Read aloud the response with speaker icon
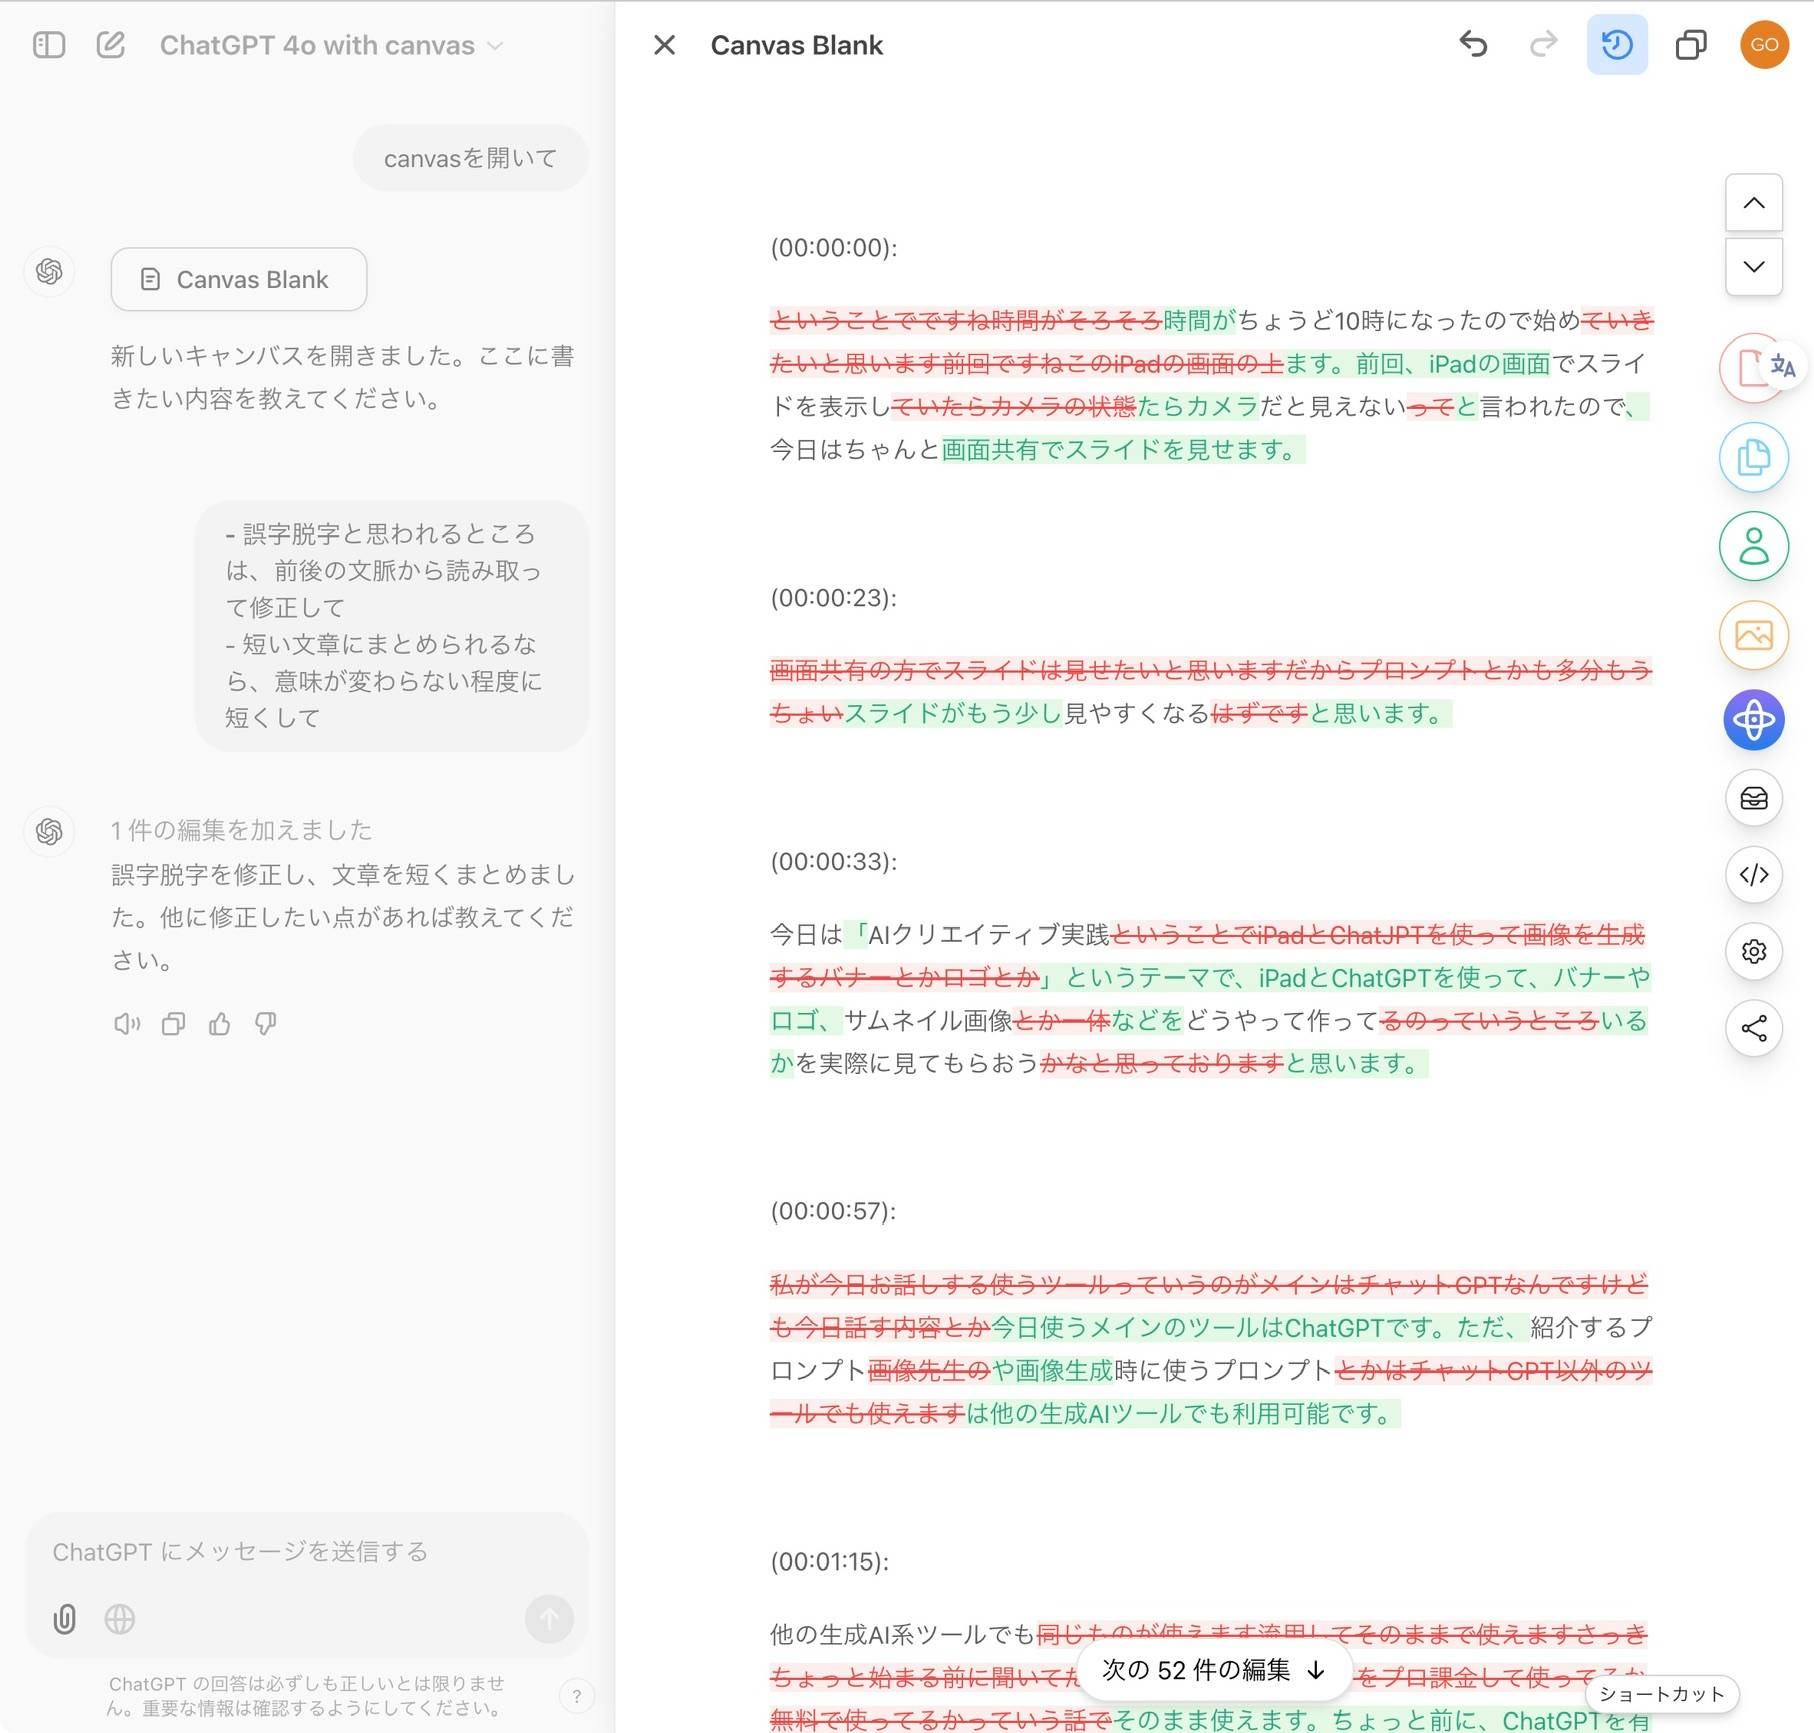The width and height of the screenshot is (1814, 1733). pyautogui.click(x=127, y=1023)
